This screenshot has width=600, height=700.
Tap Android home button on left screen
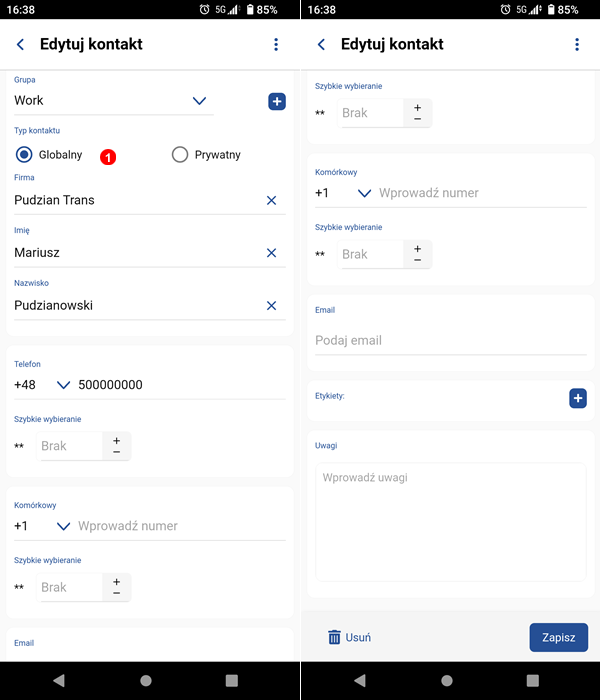146,680
